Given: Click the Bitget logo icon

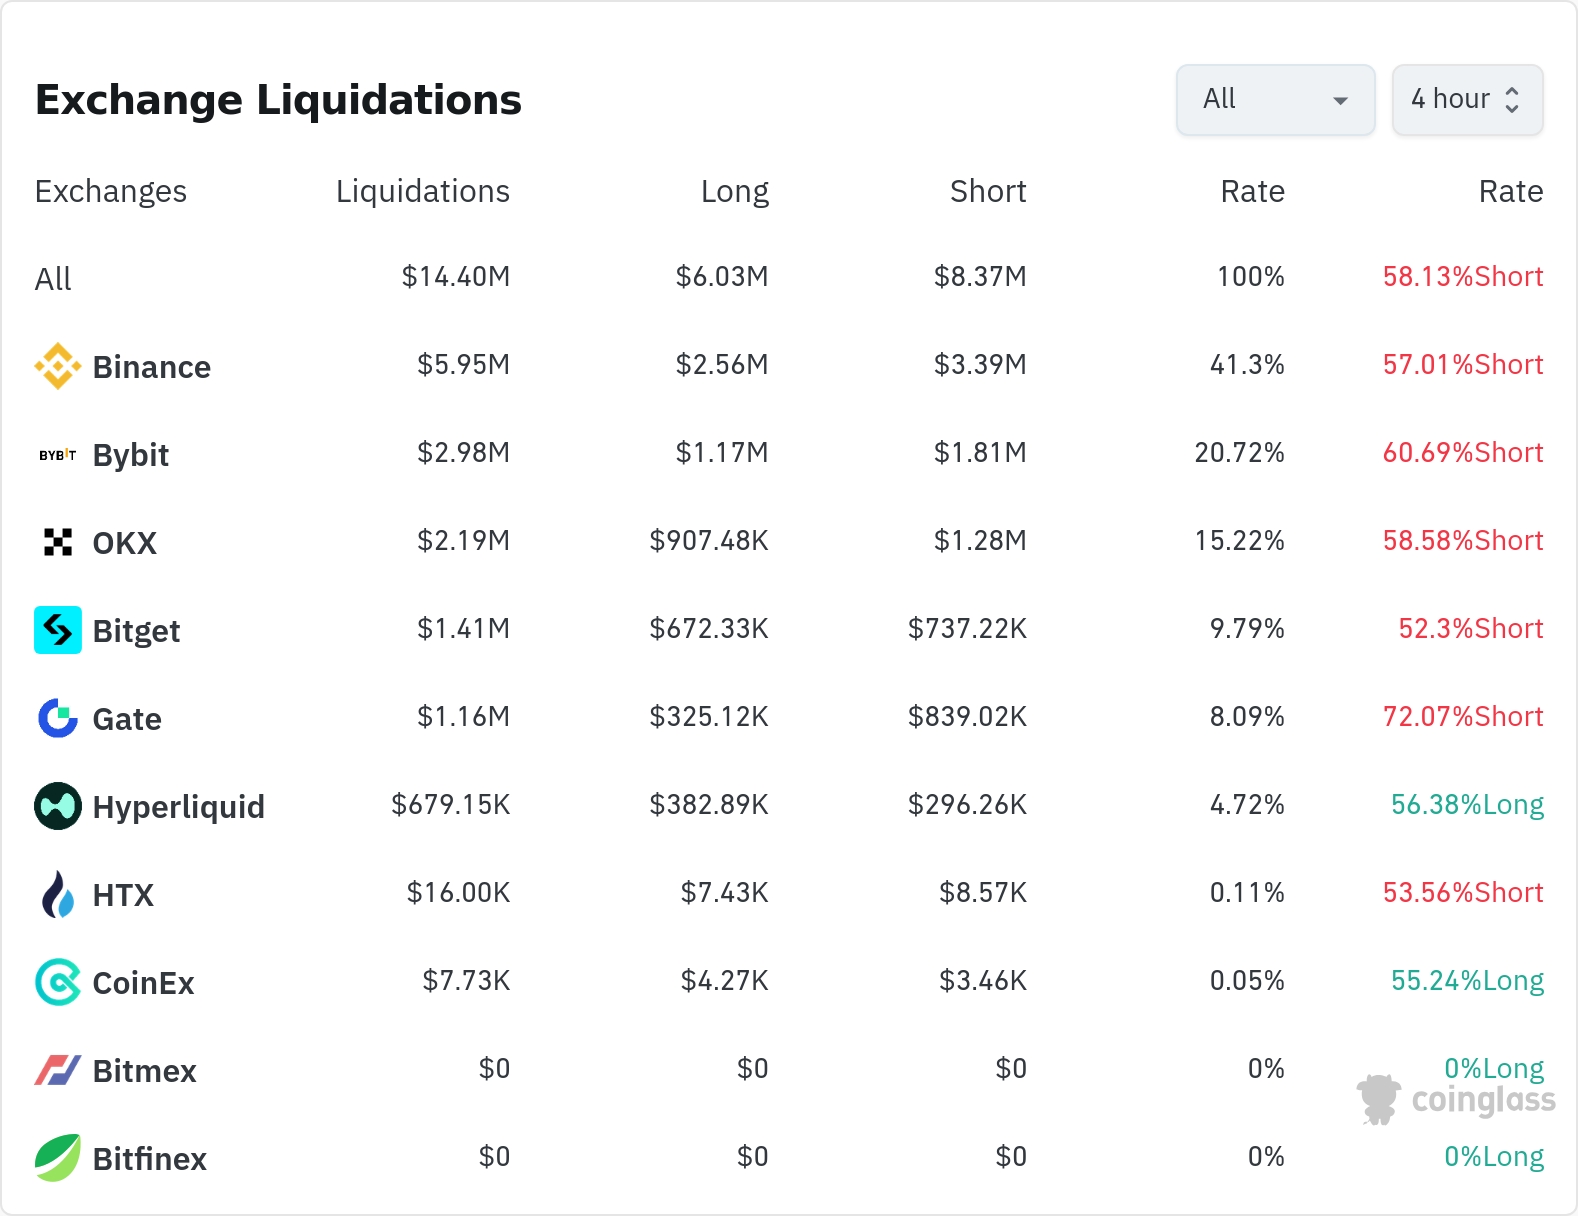Looking at the screenshot, I should [57, 630].
